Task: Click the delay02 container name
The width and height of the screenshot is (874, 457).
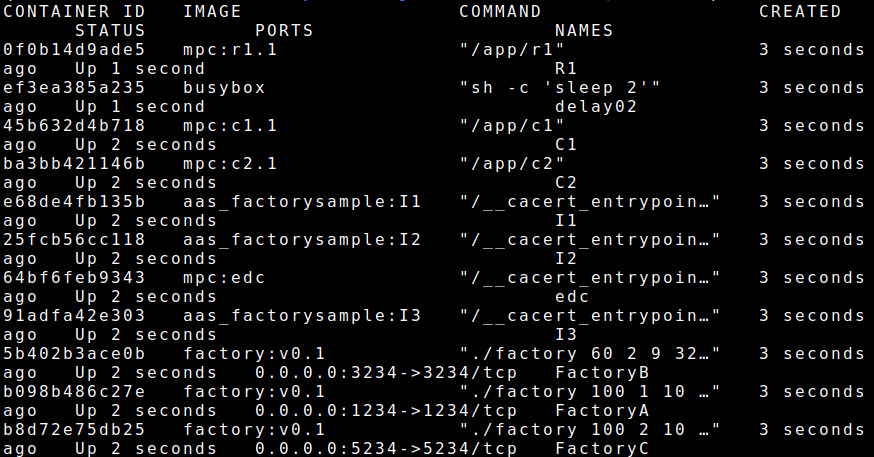Action: 596,106
